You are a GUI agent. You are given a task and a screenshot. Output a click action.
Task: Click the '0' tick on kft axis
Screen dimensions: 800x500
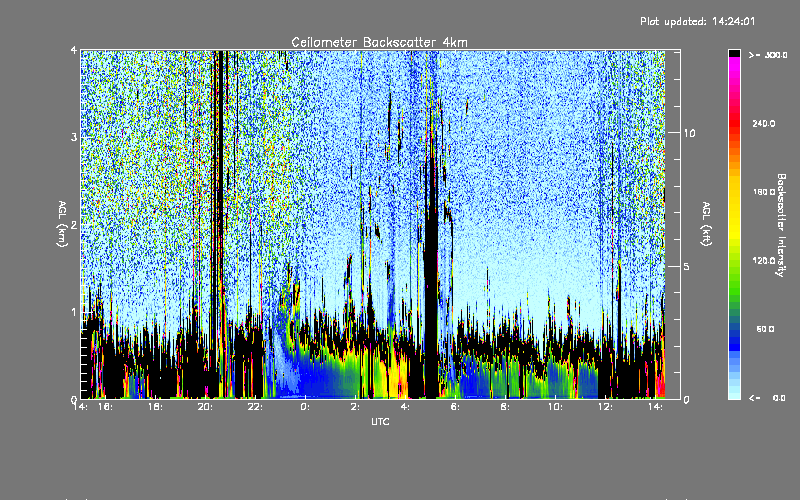[687, 399]
